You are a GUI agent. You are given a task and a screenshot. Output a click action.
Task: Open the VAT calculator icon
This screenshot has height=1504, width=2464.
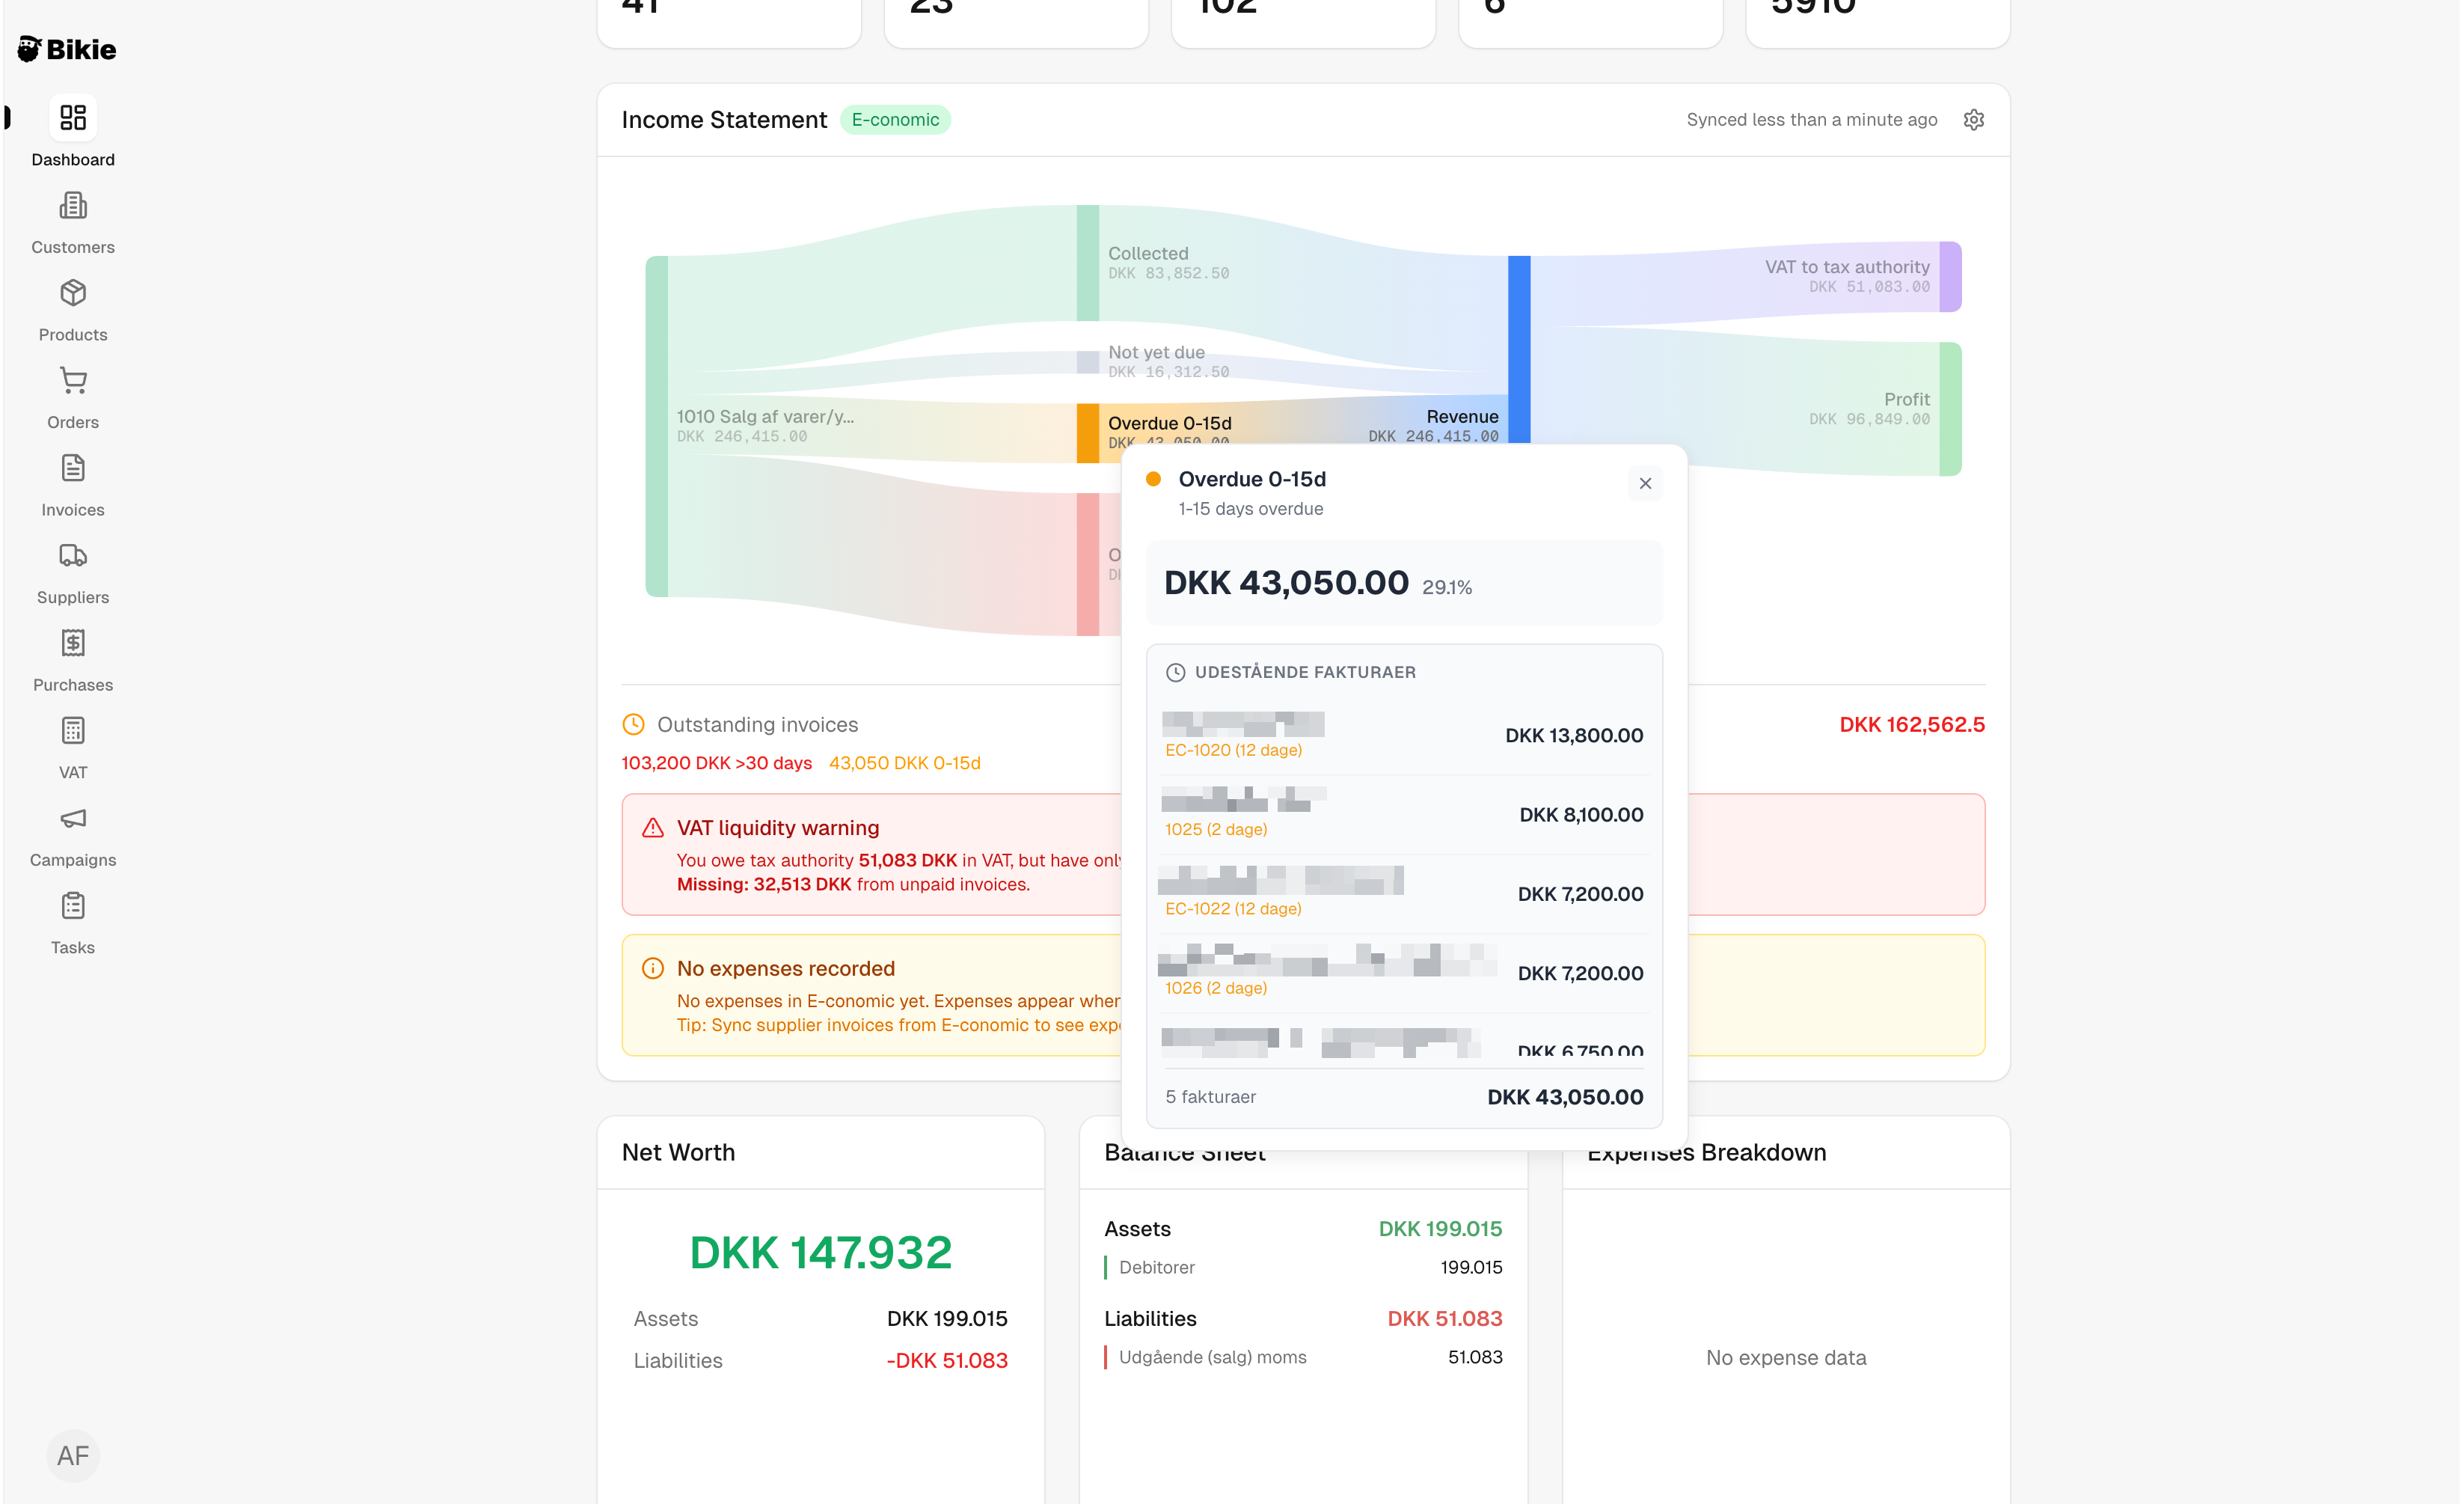73,731
